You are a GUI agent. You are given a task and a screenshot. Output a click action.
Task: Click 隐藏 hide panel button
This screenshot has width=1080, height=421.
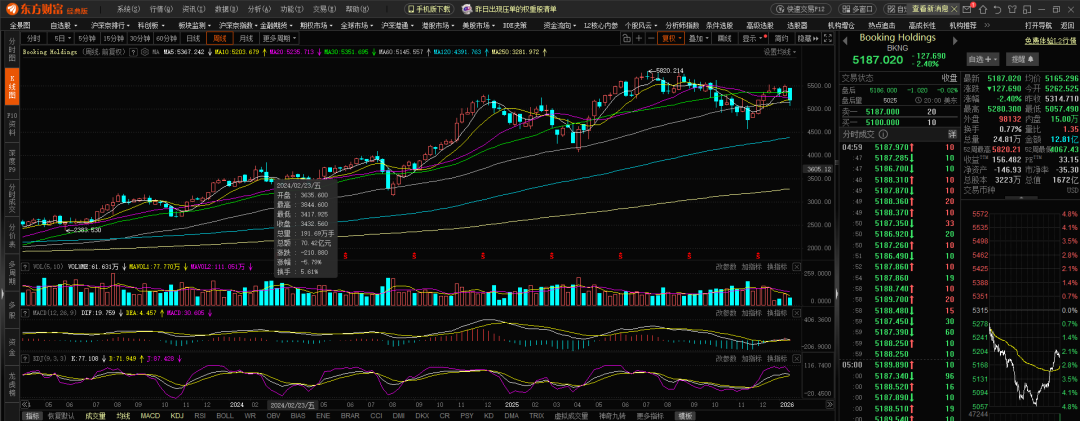808,39
